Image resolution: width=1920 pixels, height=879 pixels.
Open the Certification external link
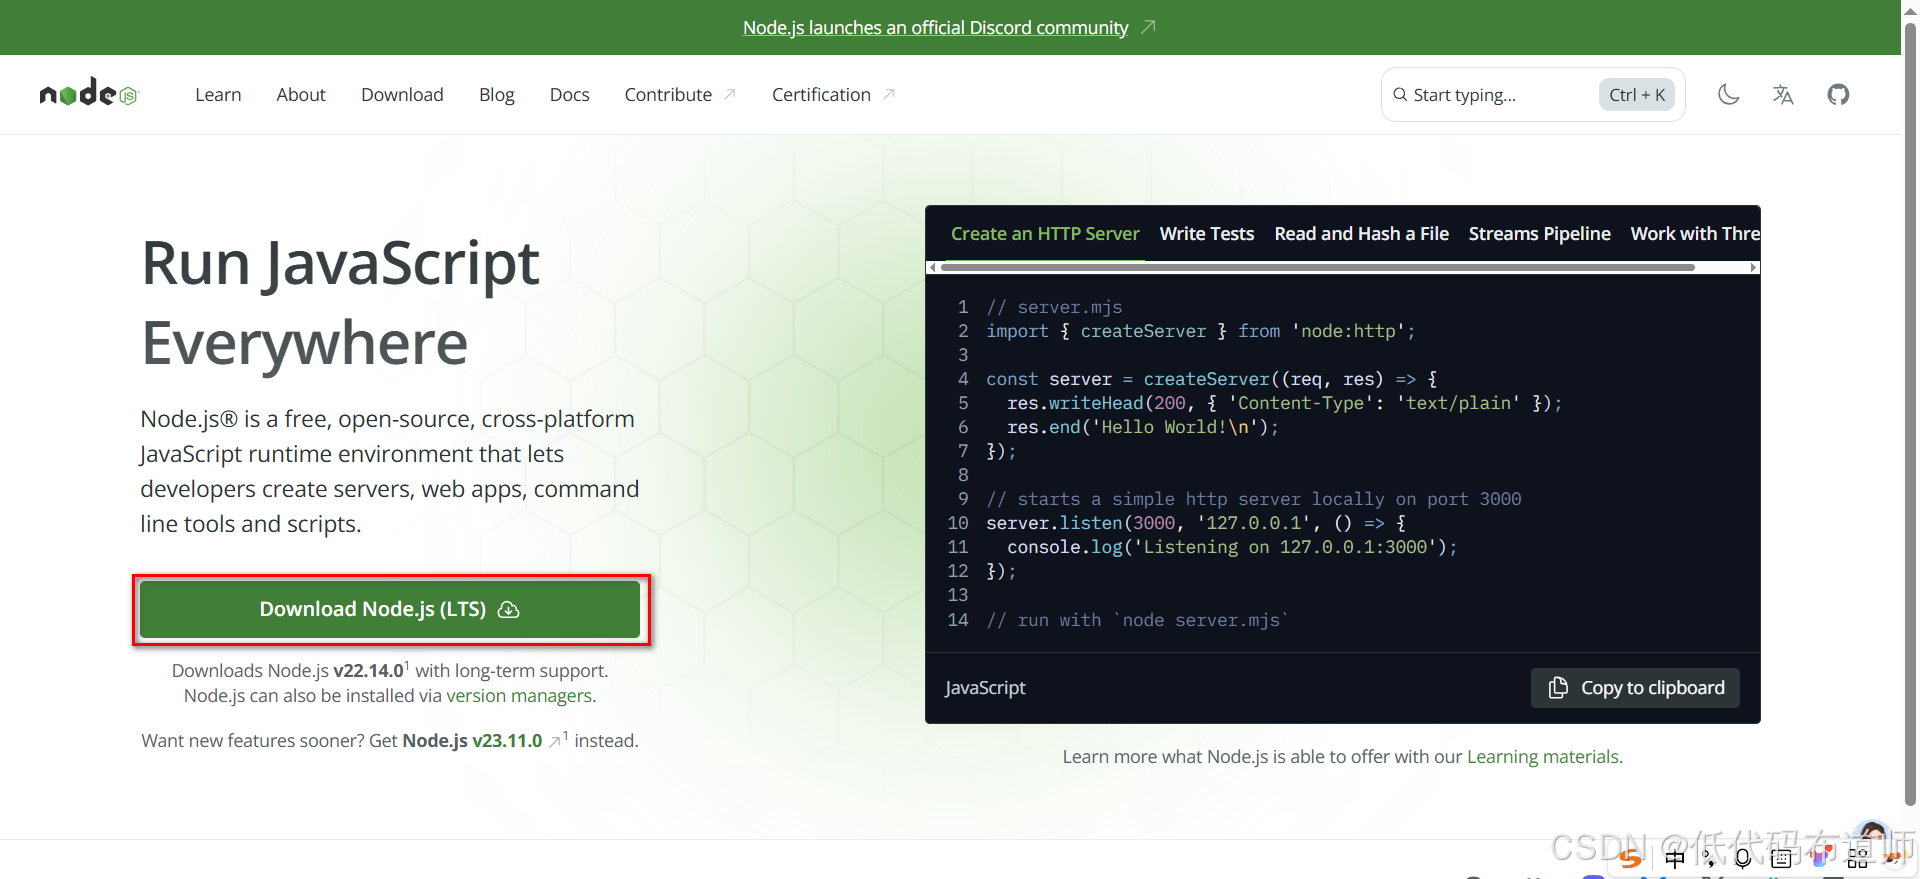coord(833,95)
